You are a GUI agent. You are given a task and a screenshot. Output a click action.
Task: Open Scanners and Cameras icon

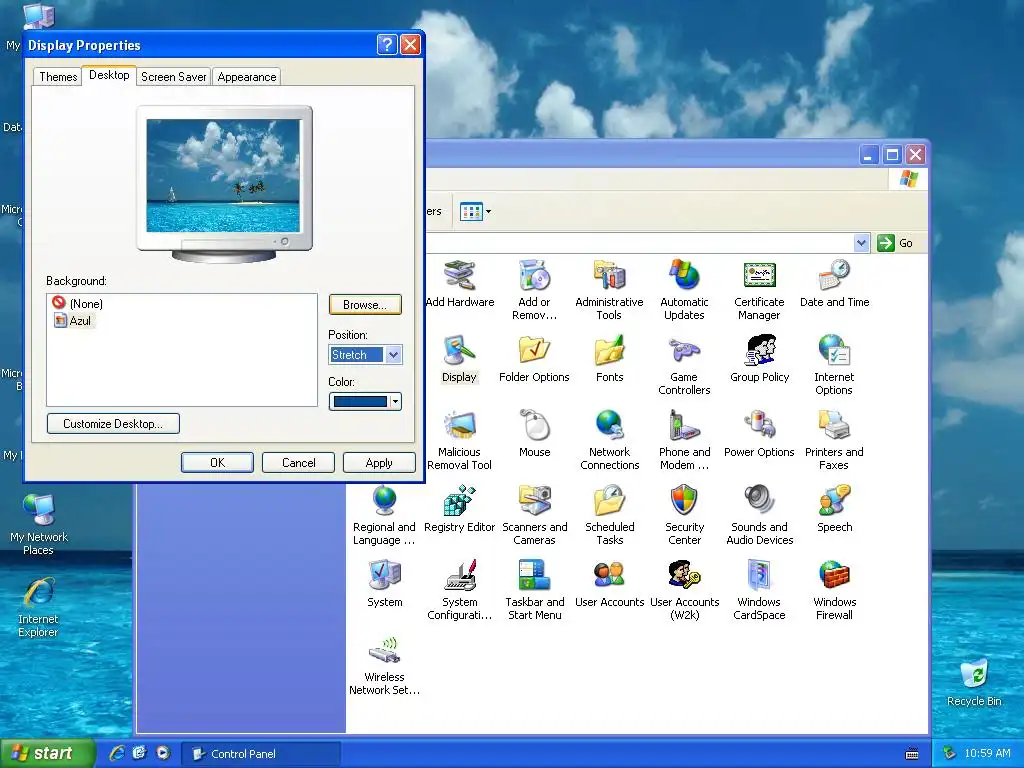(534, 515)
